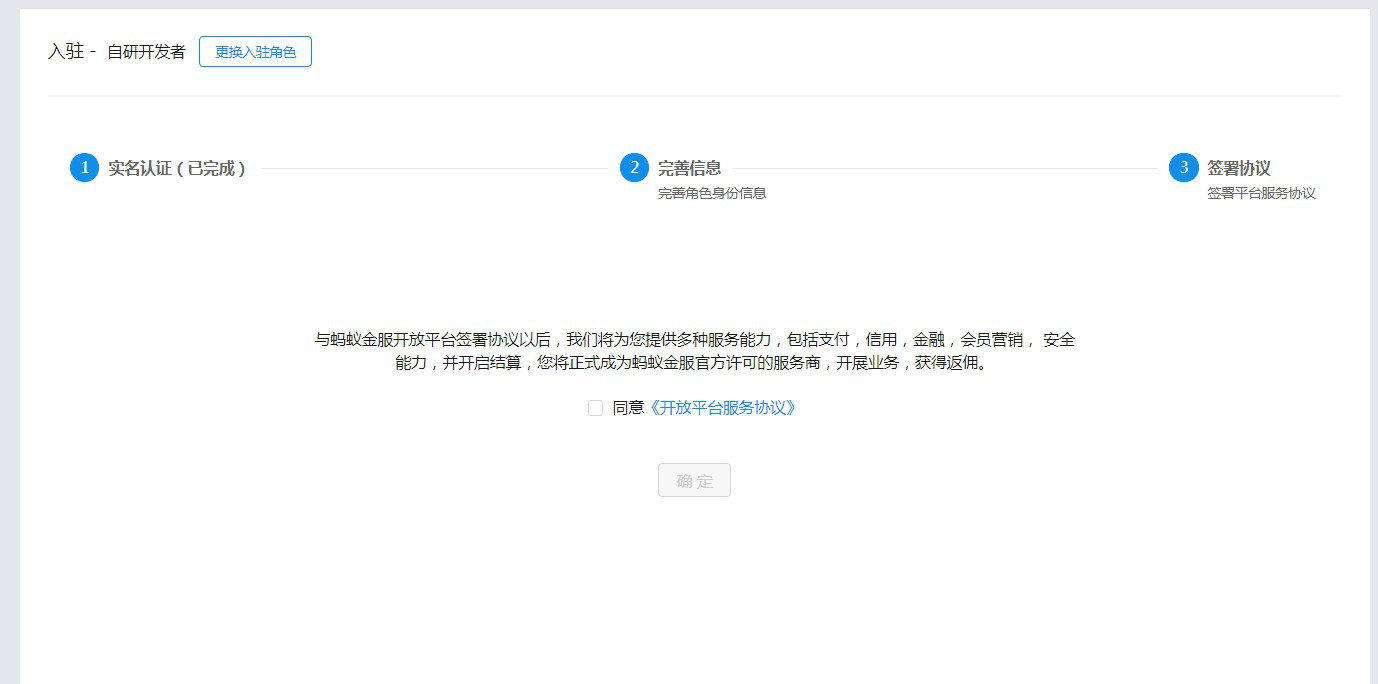The image size is (1378, 684).
Task: Open the 《开放平台服务协议》 link
Action: point(722,408)
